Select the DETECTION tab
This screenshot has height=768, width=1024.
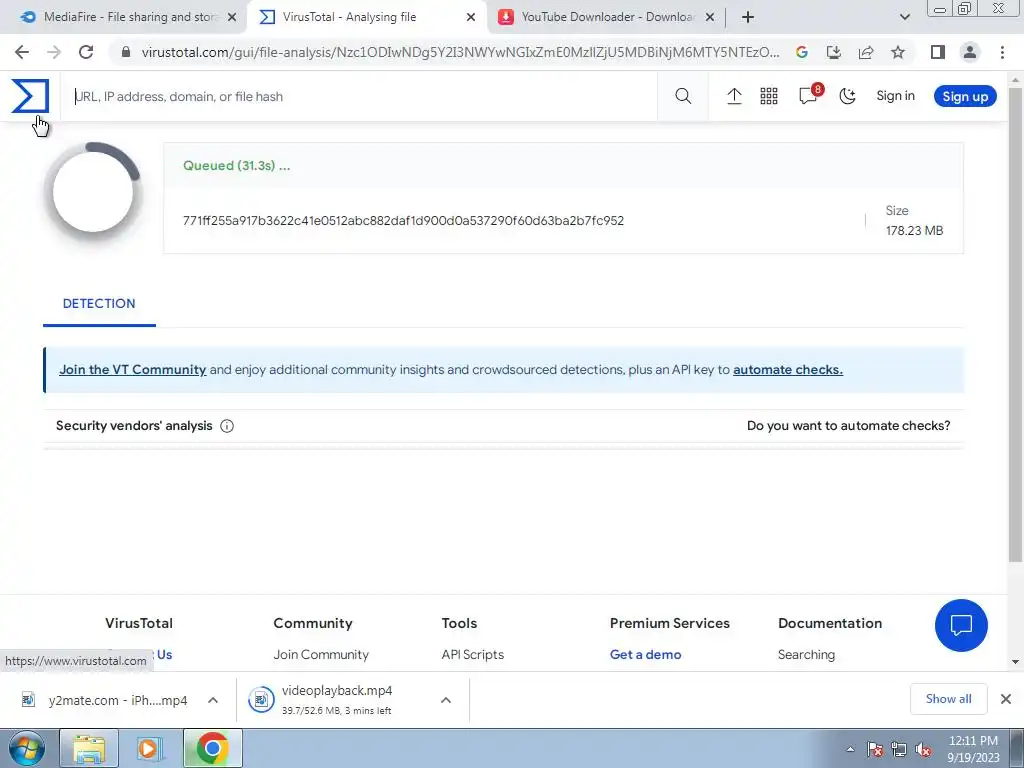tap(99, 304)
